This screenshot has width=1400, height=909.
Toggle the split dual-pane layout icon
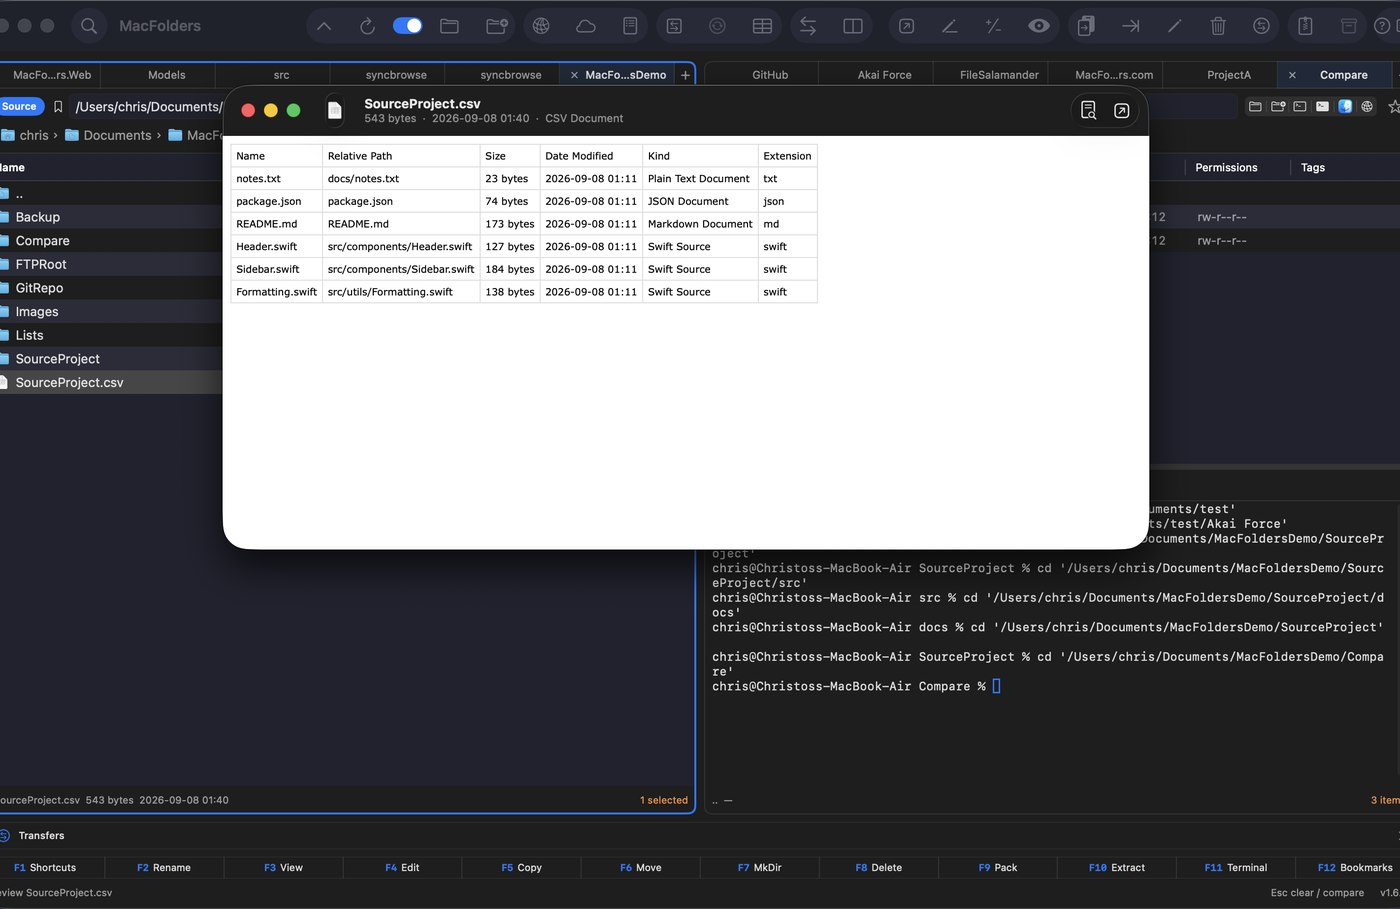click(x=853, y=26)
